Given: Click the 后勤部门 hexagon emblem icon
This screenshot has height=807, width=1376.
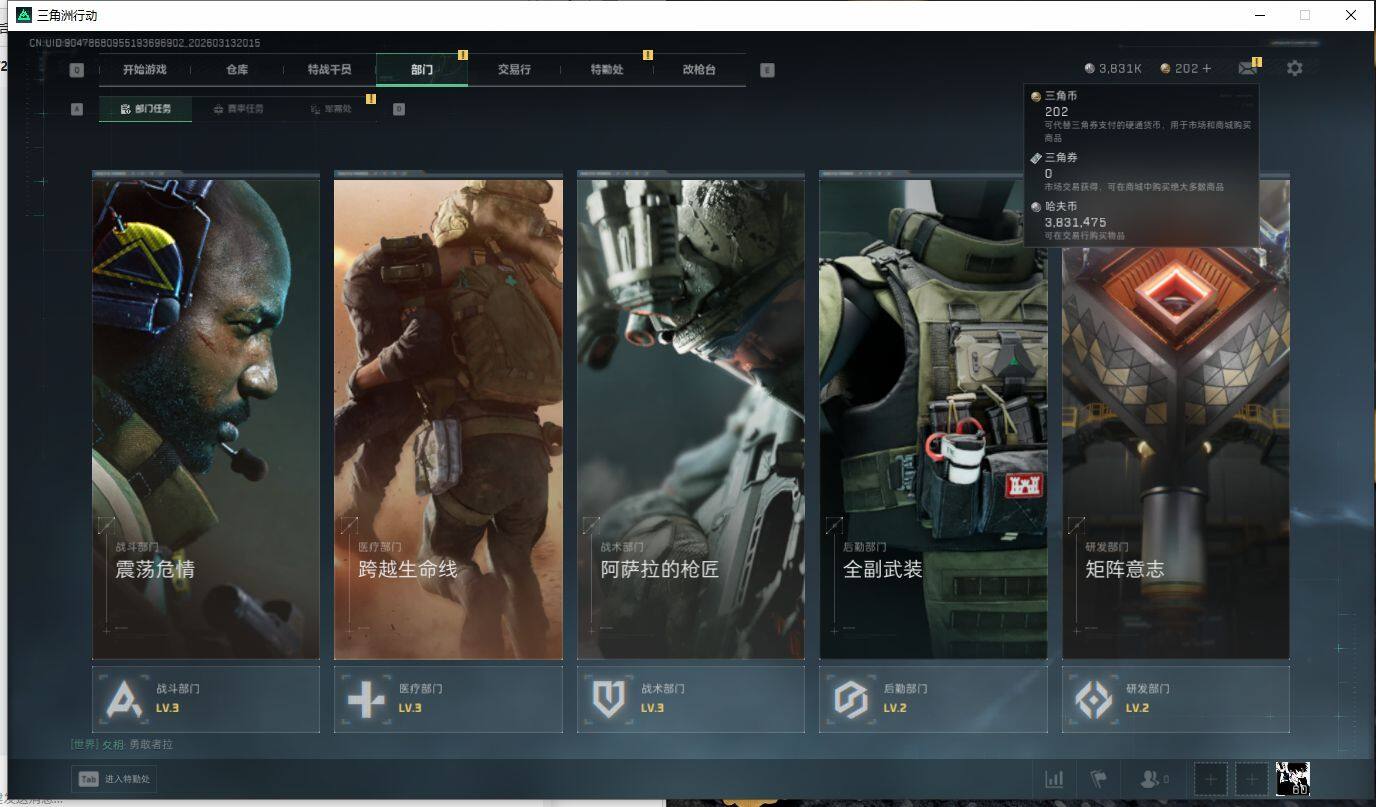Looking at the screenshot, I should [x=851, y=699].
